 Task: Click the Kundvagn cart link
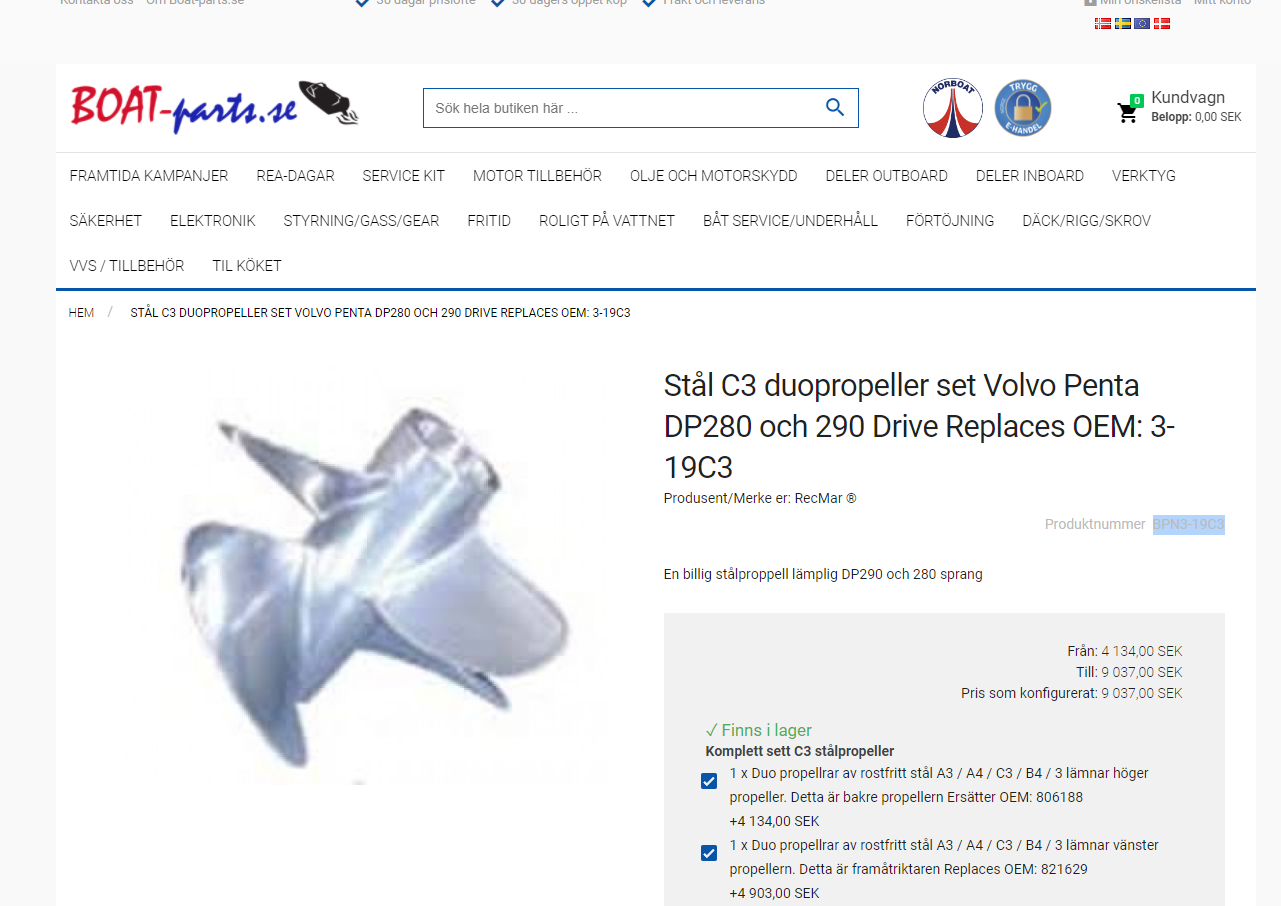(1187, 98)
